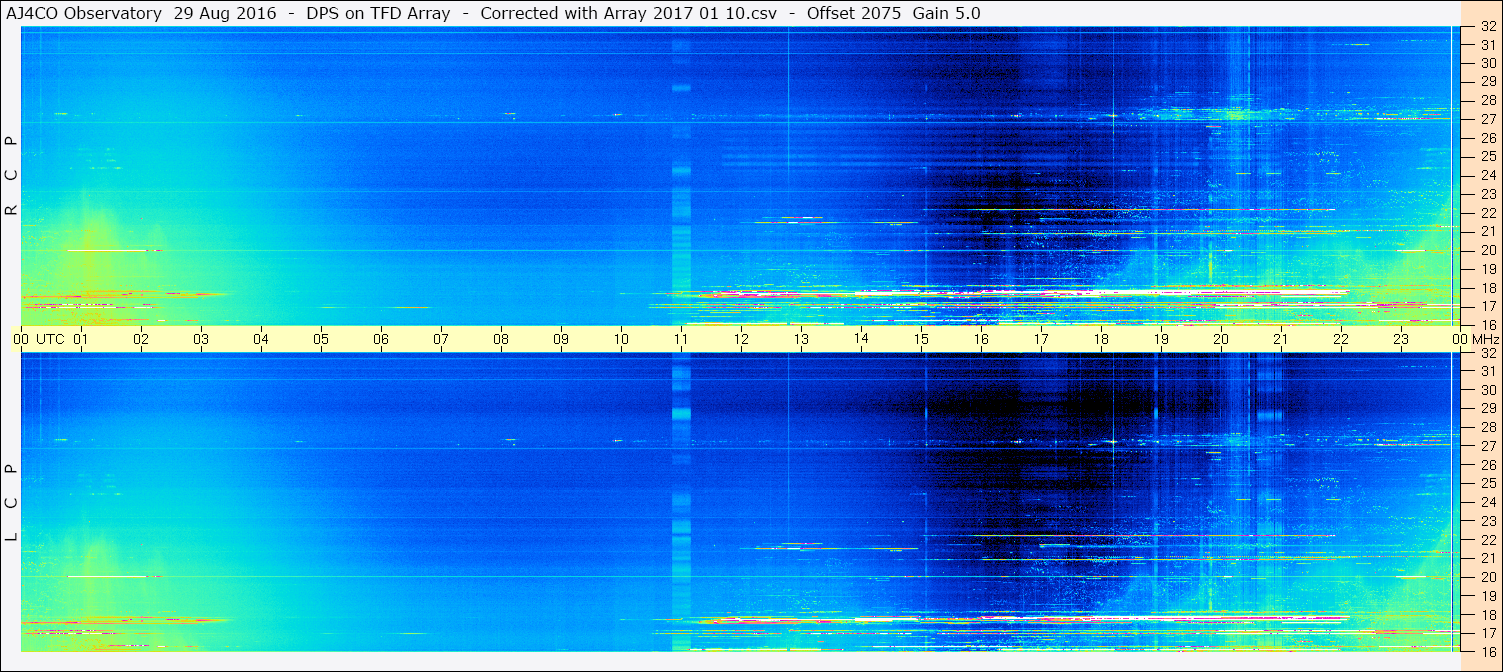
Task: Click the UTC label on time axis
Action: (50, 339)
